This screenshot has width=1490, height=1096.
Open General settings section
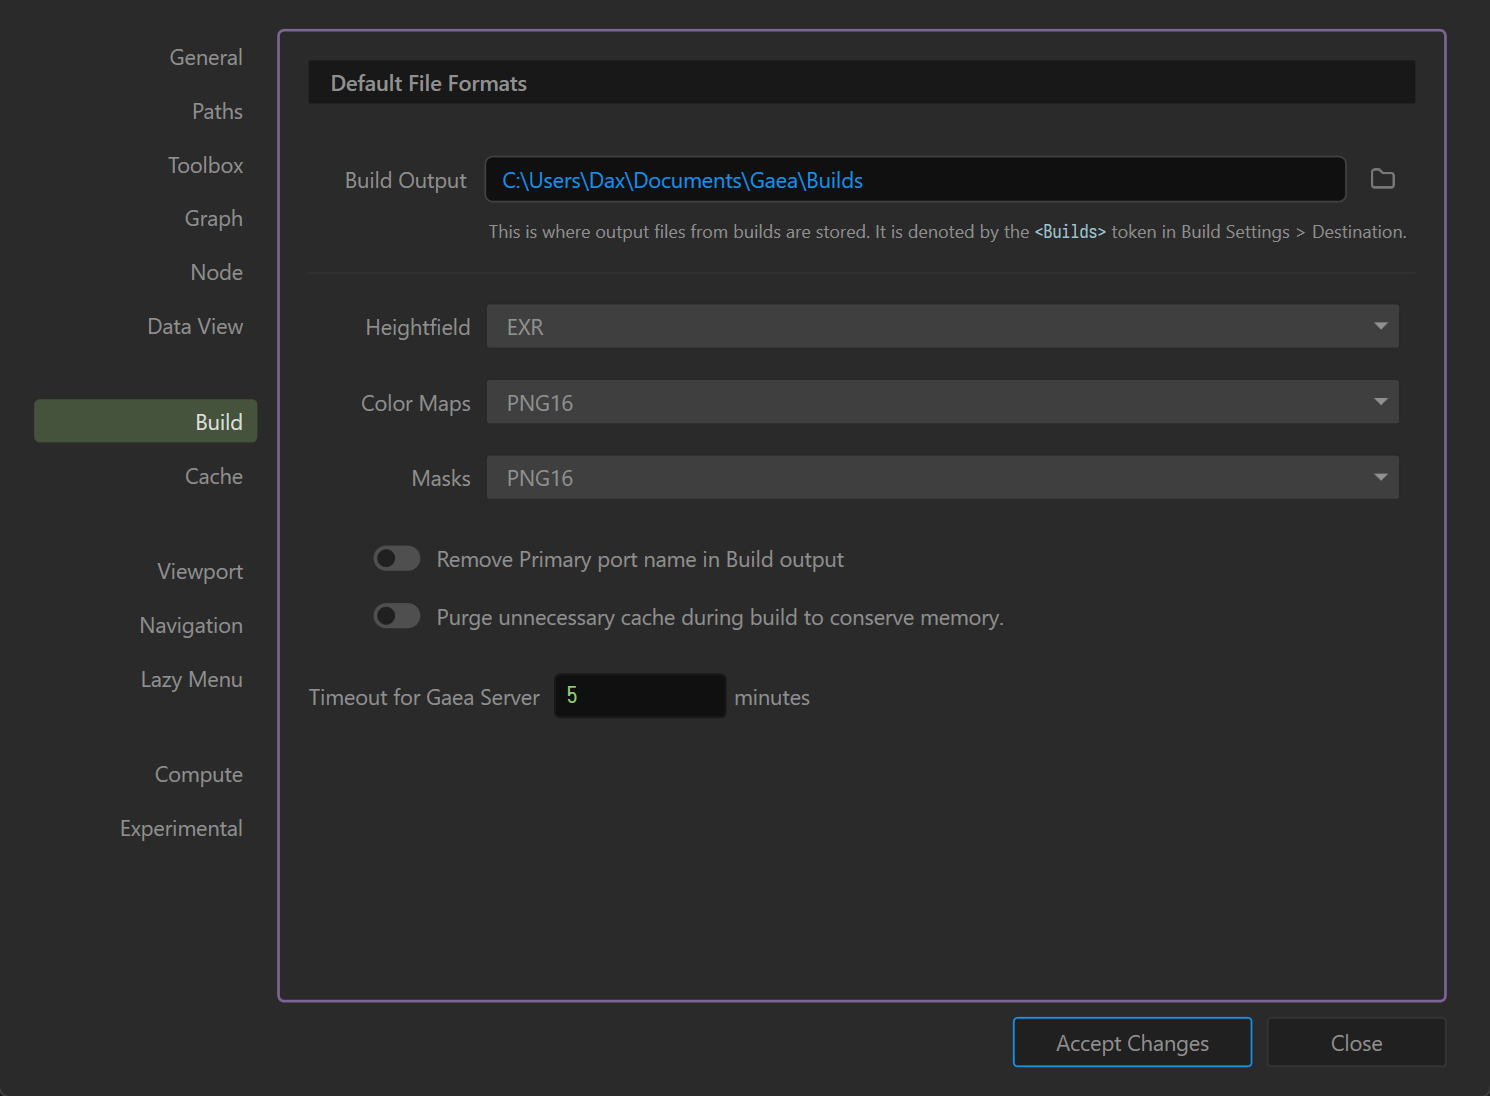[206, 57]
